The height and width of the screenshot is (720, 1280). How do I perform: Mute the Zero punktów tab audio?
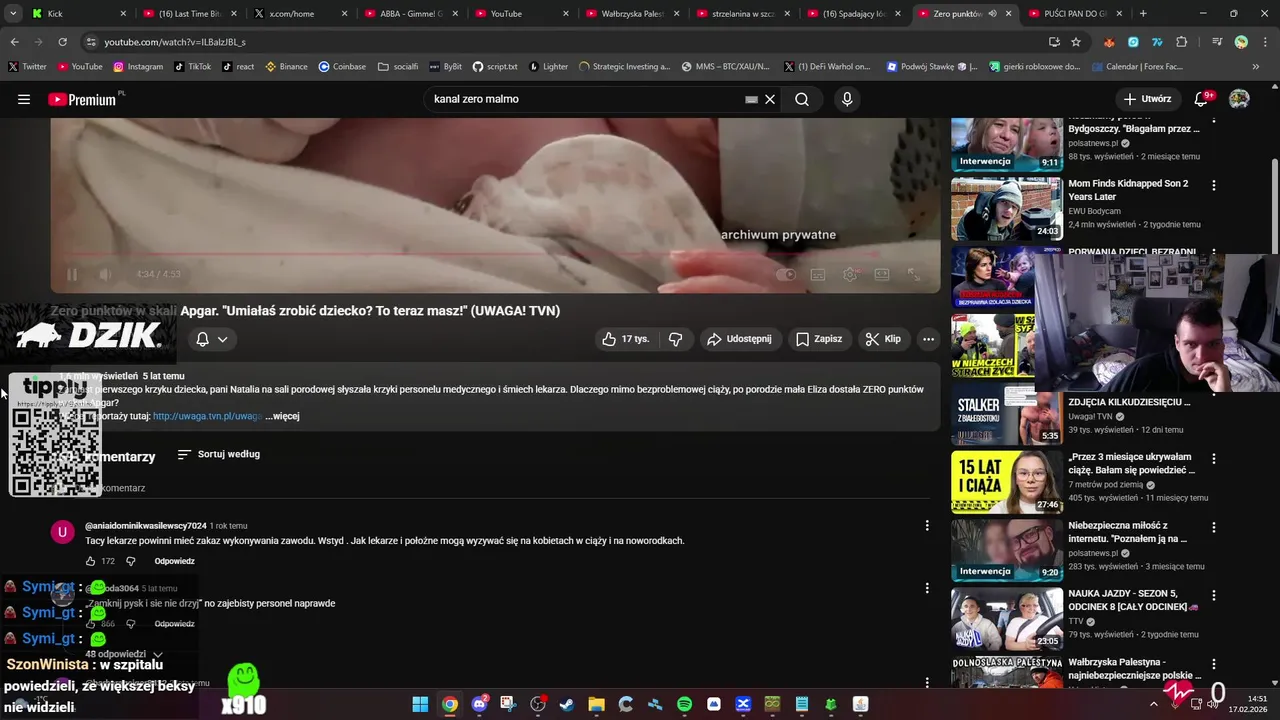coord(992,14)
